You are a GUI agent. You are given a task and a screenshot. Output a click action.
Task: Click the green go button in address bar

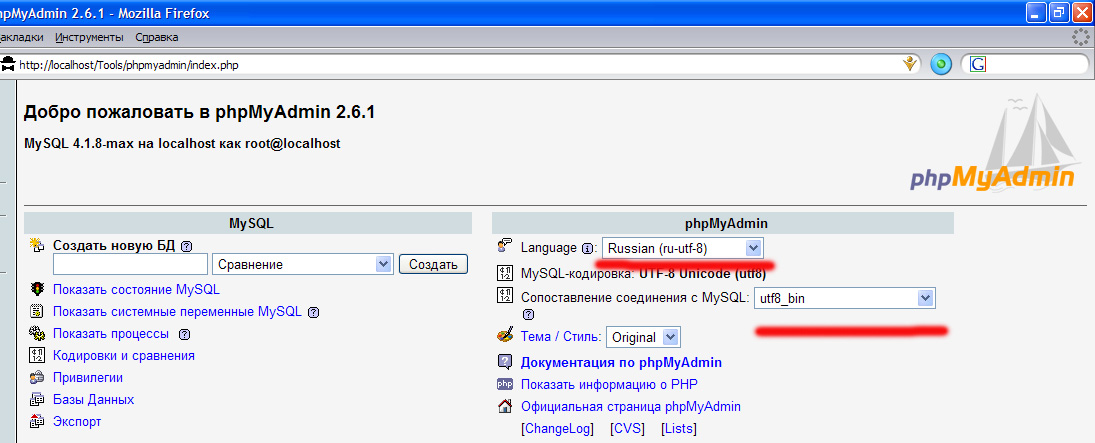coord(941,65)
